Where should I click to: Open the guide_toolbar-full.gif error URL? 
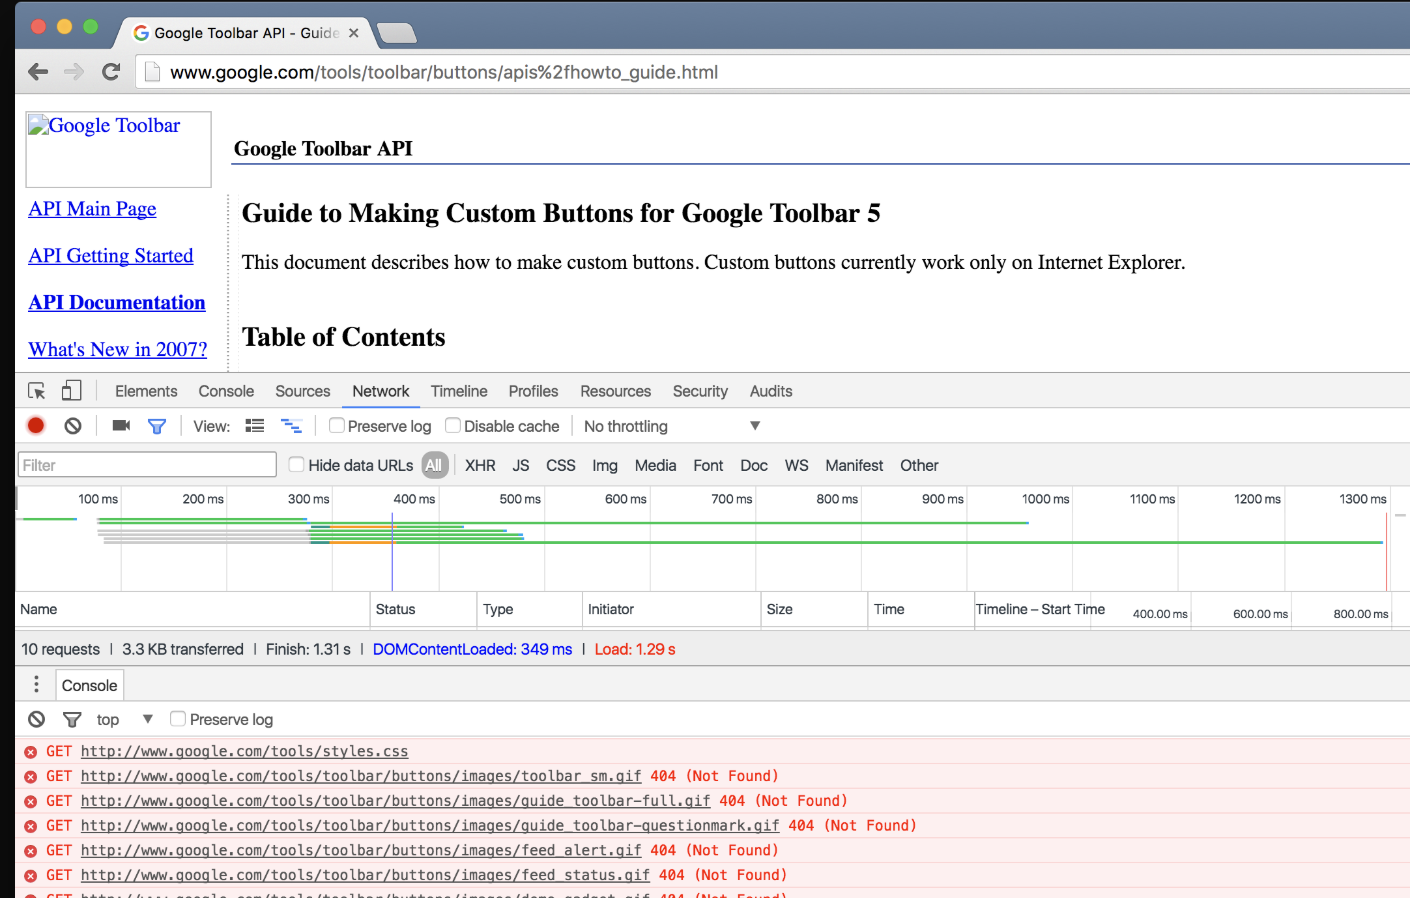pos(395,801)
